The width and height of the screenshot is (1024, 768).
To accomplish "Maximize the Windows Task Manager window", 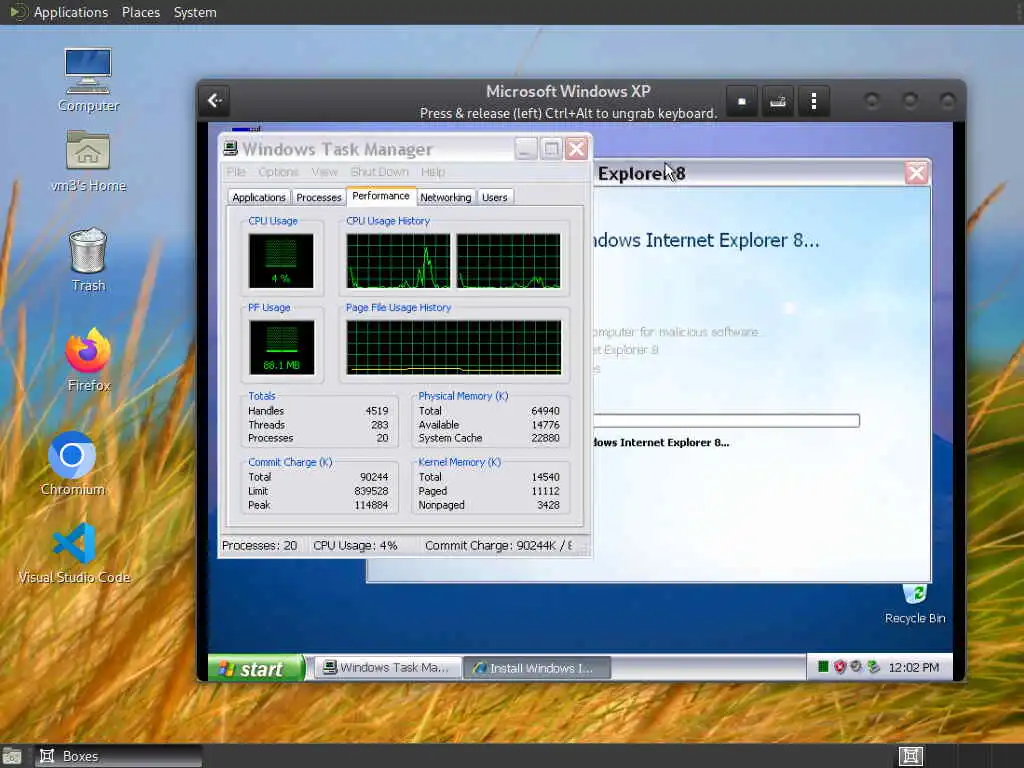I will click(x=551, y=149).
